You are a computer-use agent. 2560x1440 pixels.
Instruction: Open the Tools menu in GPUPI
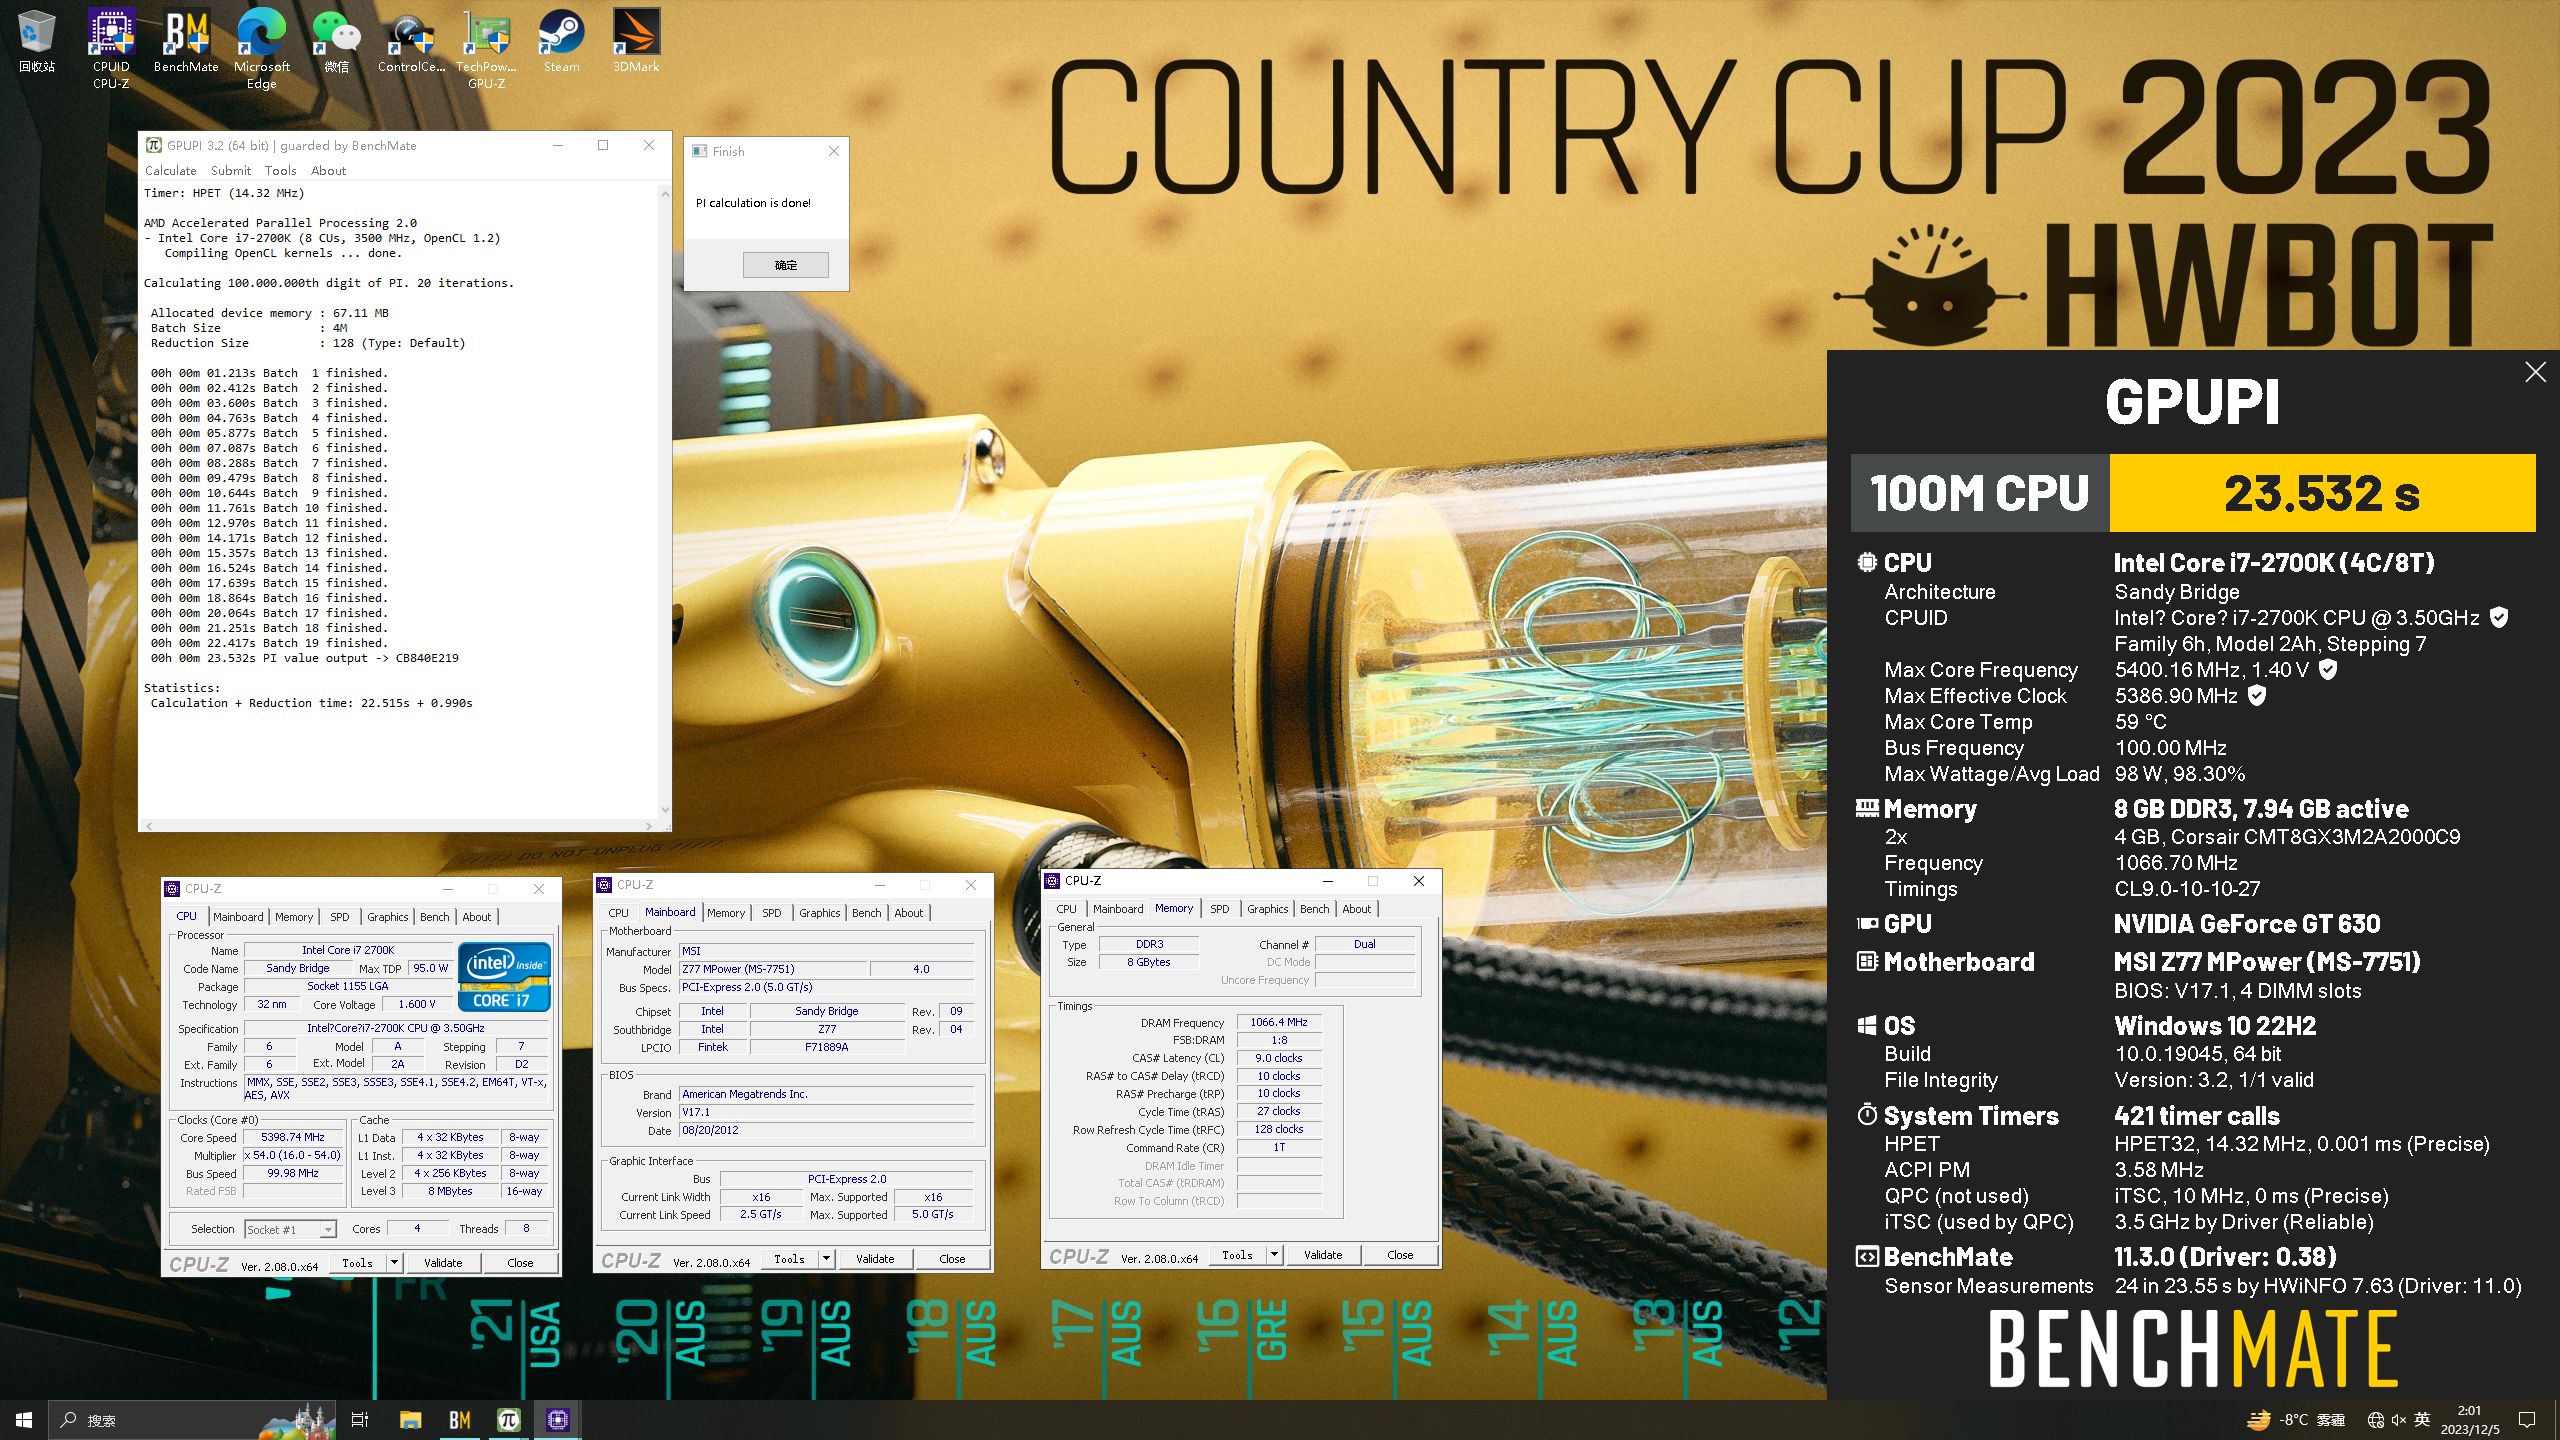coord(280,171)
